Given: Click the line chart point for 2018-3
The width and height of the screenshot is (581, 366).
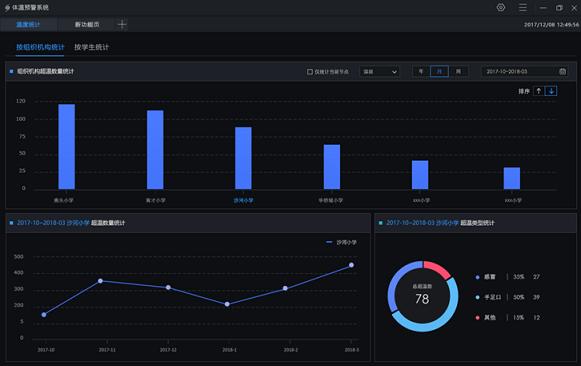Looking at the screenshot, I should click(351, 265).
